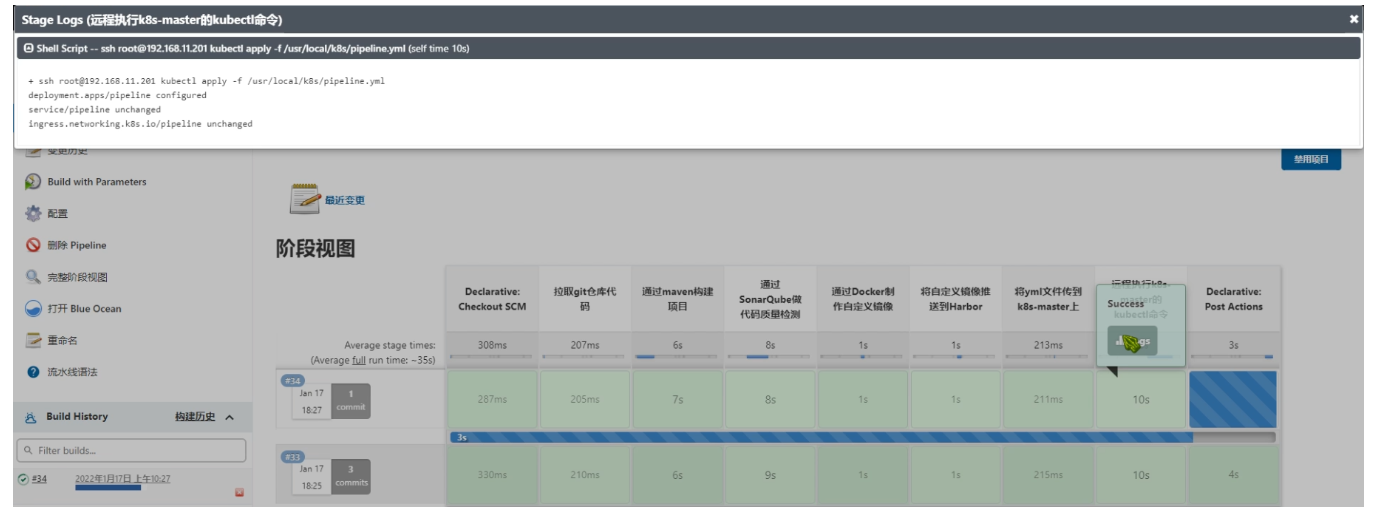Open the 配置 configuration link
Screen dimensions: 1375x514
[58, 214]
